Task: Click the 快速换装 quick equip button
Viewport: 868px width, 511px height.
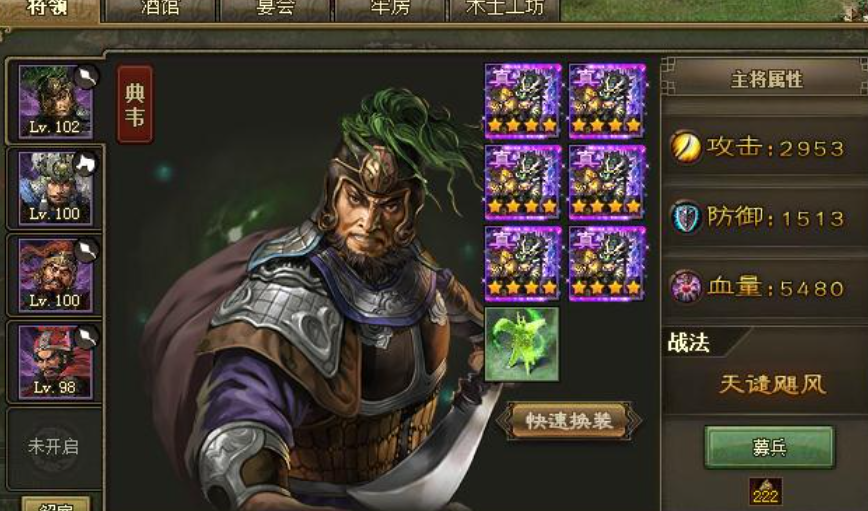Action: (569, 421)
